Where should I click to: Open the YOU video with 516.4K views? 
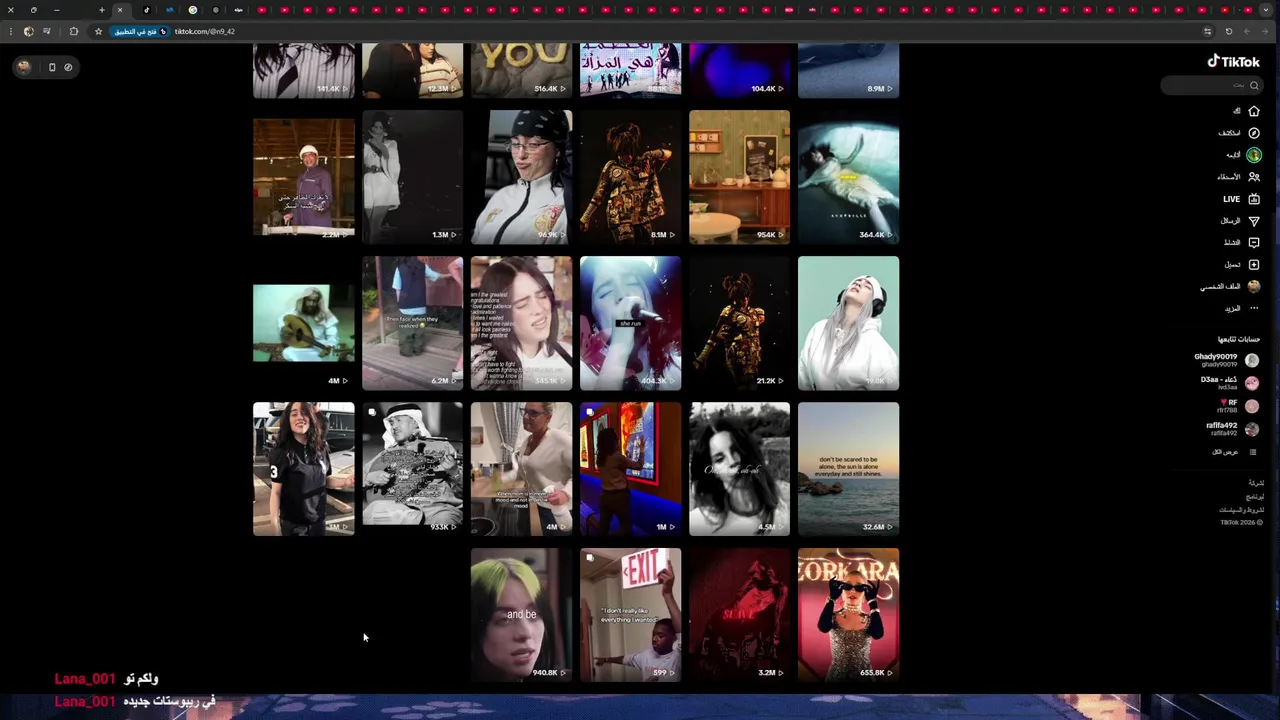[x=521, y=70]
